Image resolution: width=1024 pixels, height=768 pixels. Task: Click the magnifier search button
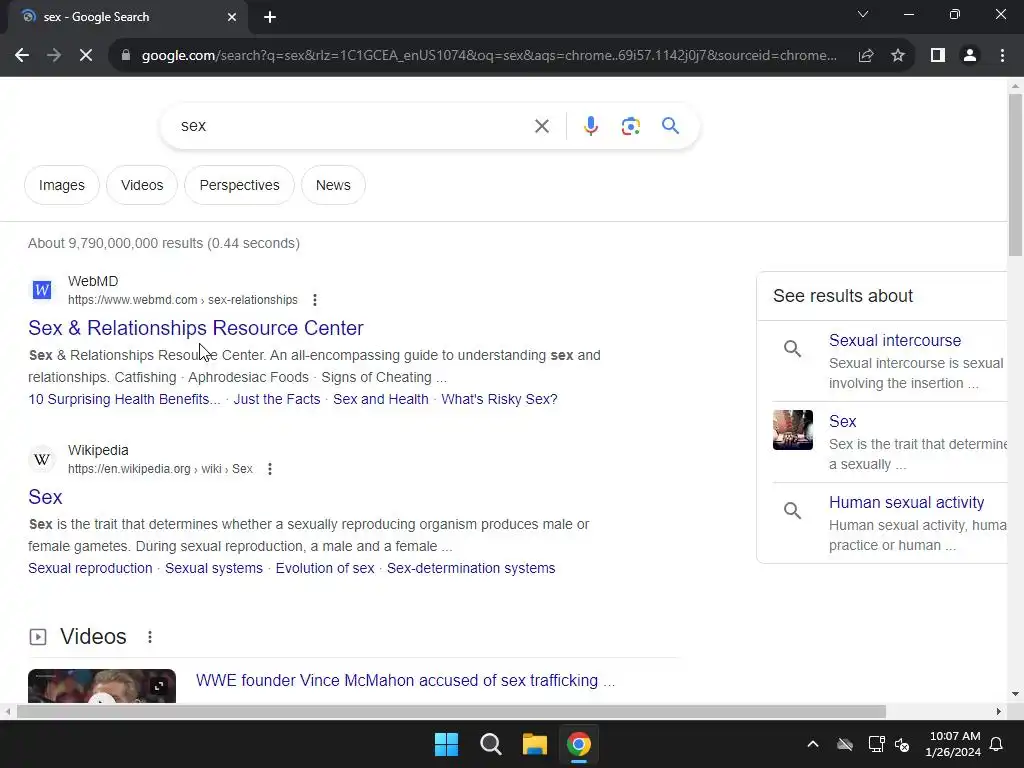point(671,125)
